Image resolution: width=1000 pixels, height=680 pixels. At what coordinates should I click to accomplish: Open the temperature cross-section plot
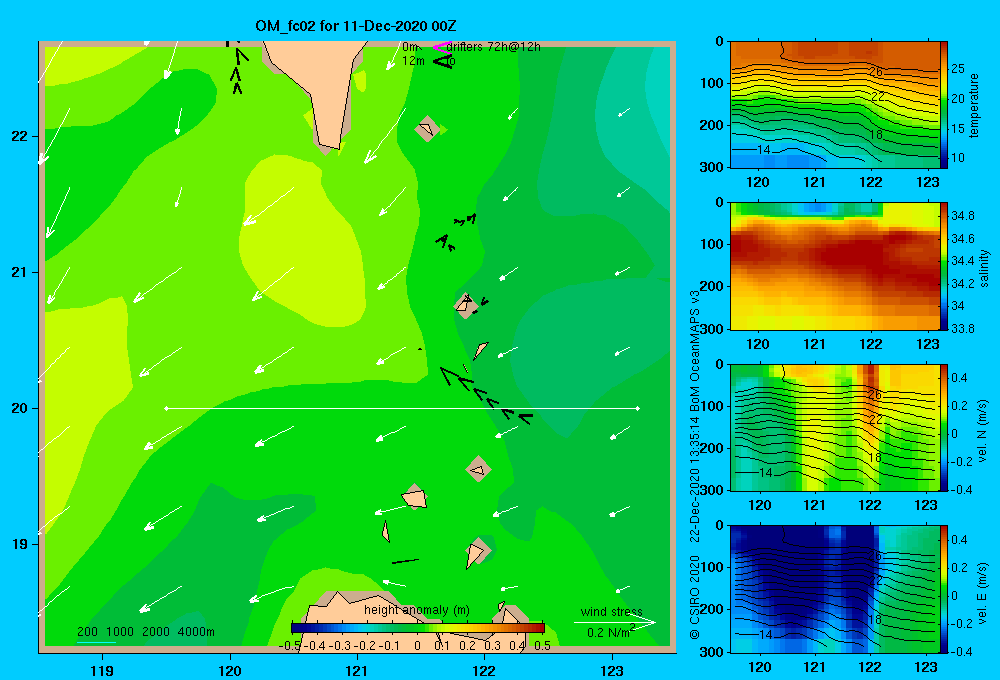tap(834, 105)
